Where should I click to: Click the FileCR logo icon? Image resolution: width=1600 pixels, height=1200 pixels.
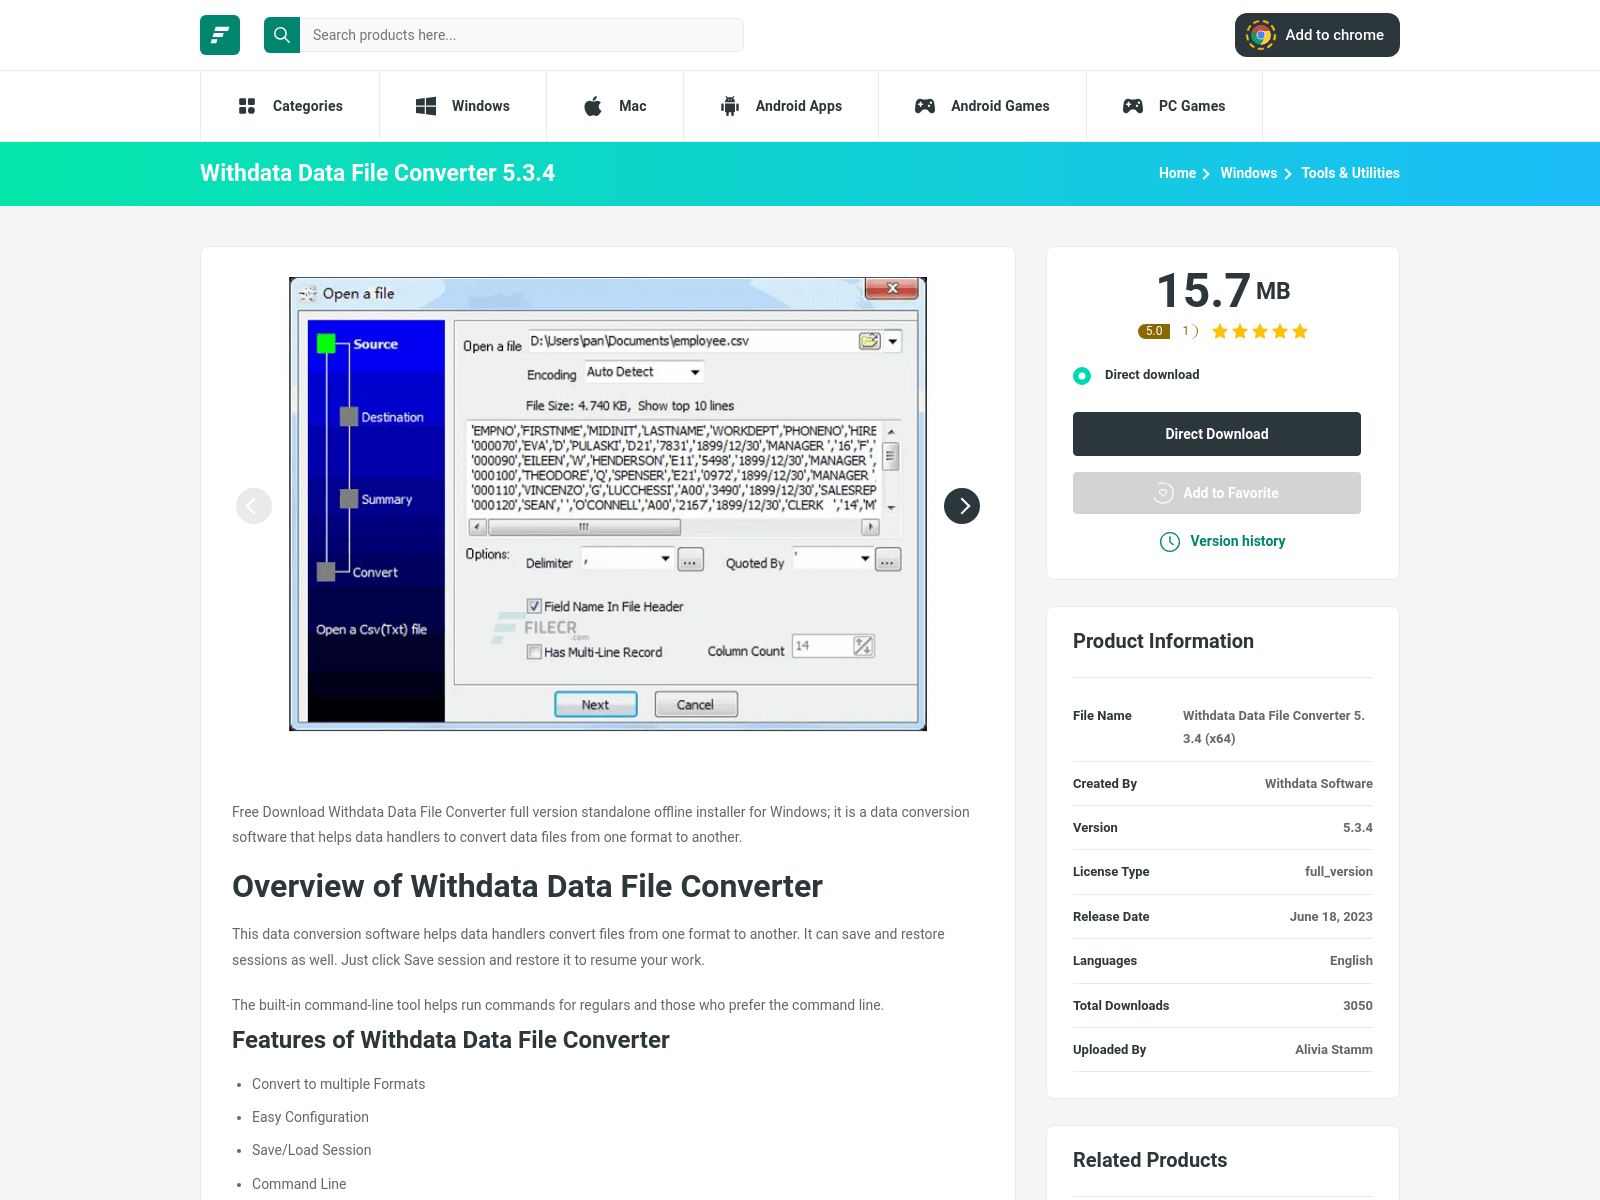pyautogui.click(x=220, y=35)
